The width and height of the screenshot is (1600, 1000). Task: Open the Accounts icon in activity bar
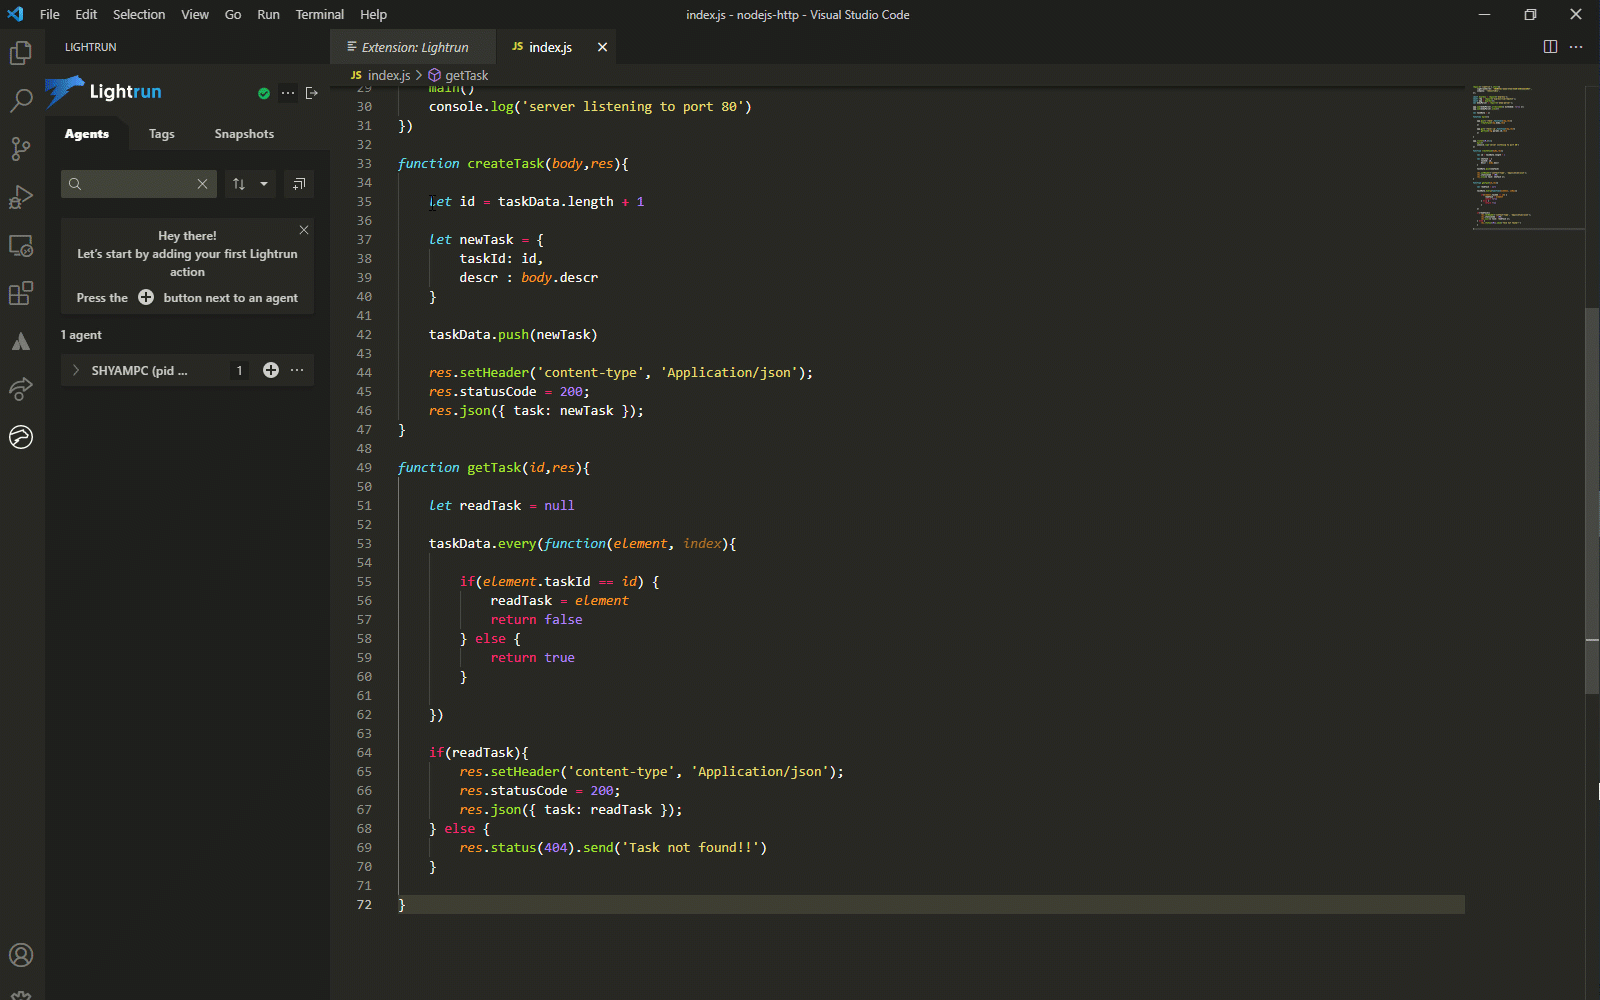pyautogui.click(x=21, y=955)
